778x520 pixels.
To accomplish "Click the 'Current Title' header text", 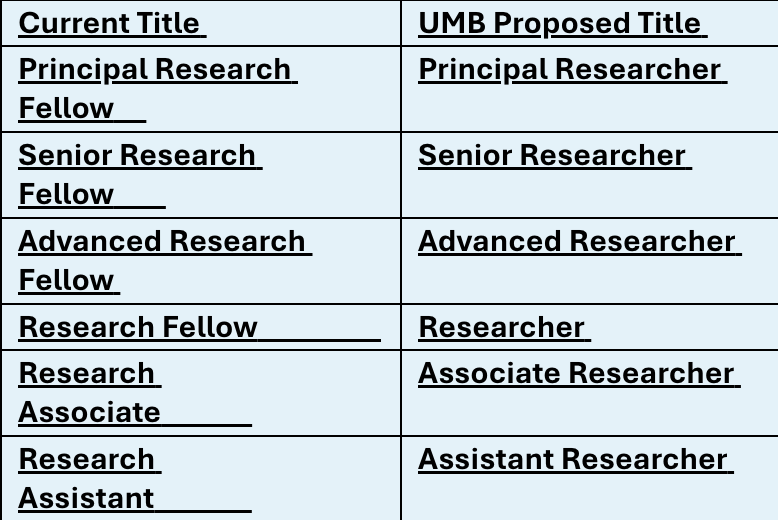I will coord(109,23).
